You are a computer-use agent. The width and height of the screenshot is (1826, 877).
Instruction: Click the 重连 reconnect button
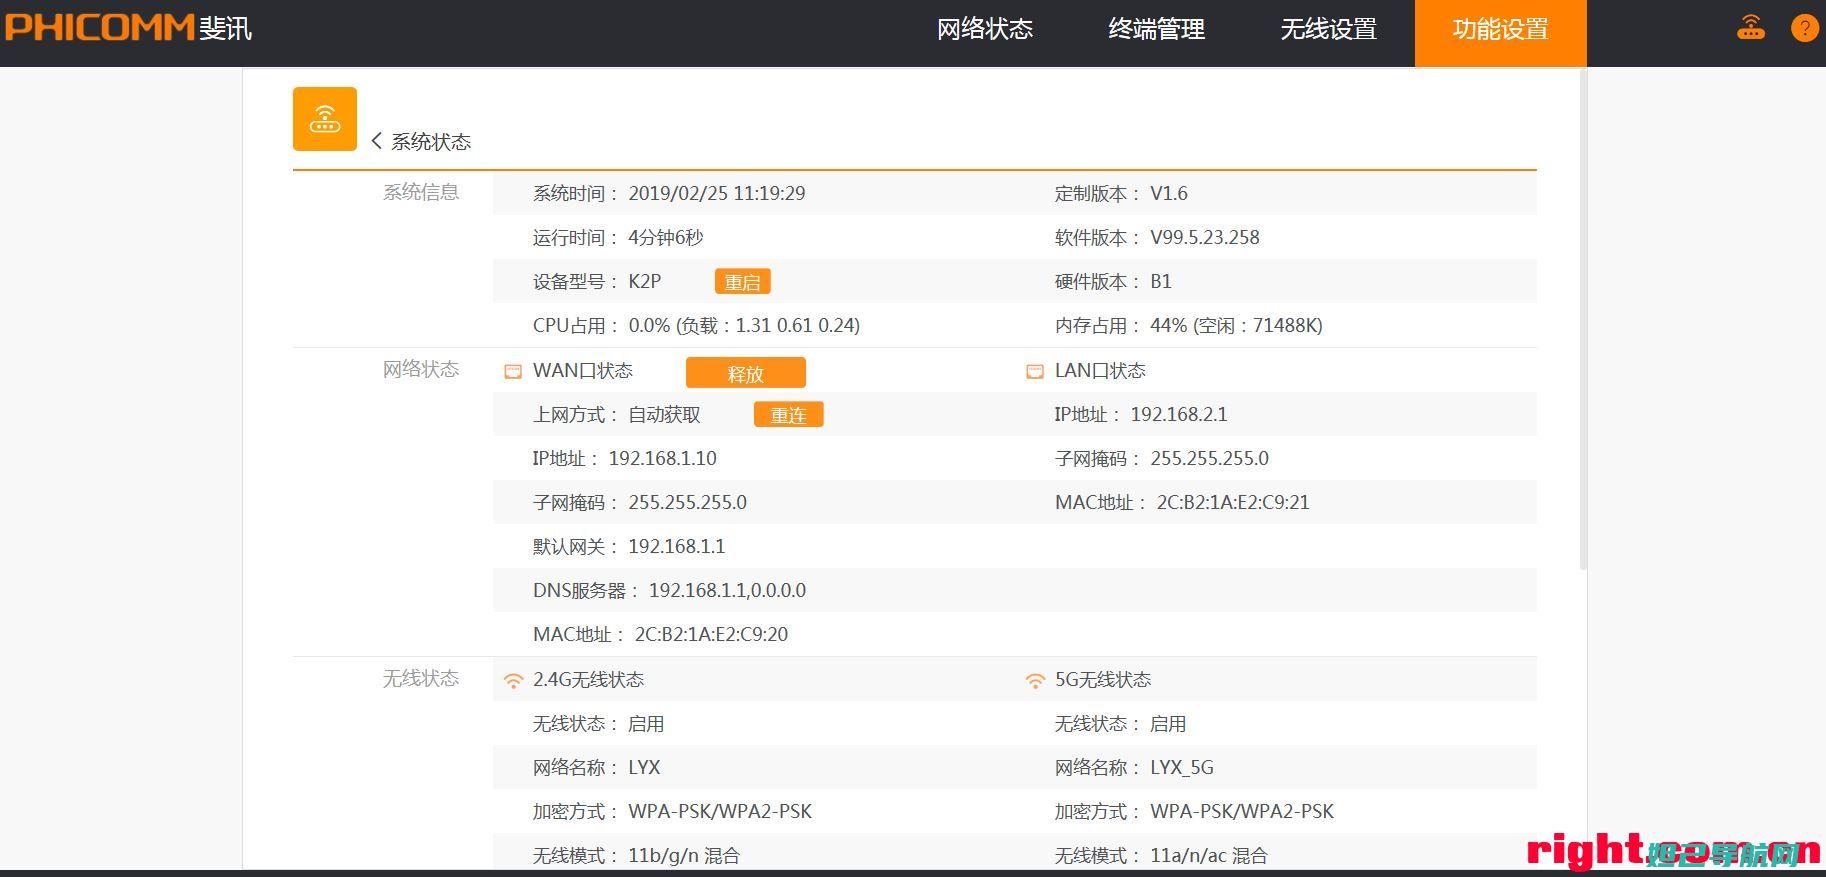788,414
